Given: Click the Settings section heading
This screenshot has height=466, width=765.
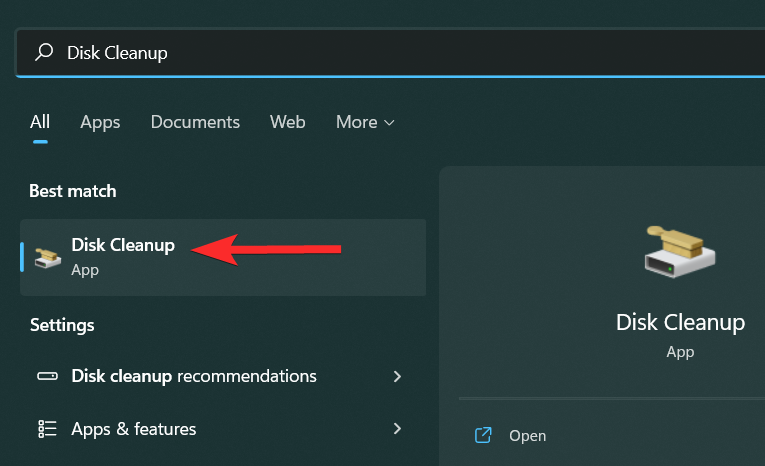Looking at the screenshot, I should pyautogui.click(x=62, y=325).
